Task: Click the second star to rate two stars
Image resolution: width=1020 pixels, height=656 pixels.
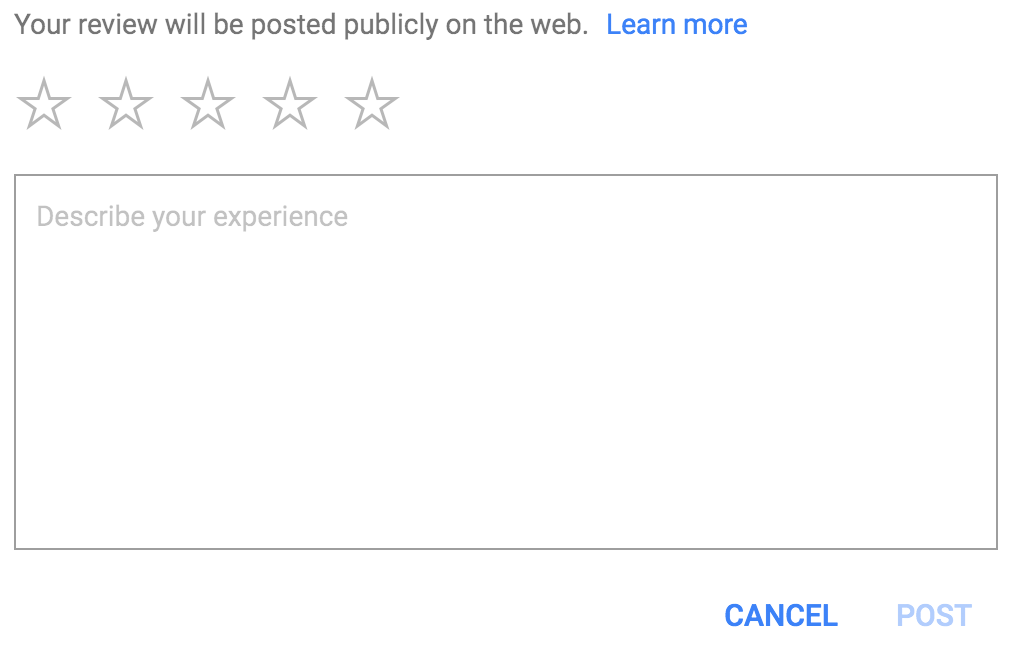Action: coord(125,103)
